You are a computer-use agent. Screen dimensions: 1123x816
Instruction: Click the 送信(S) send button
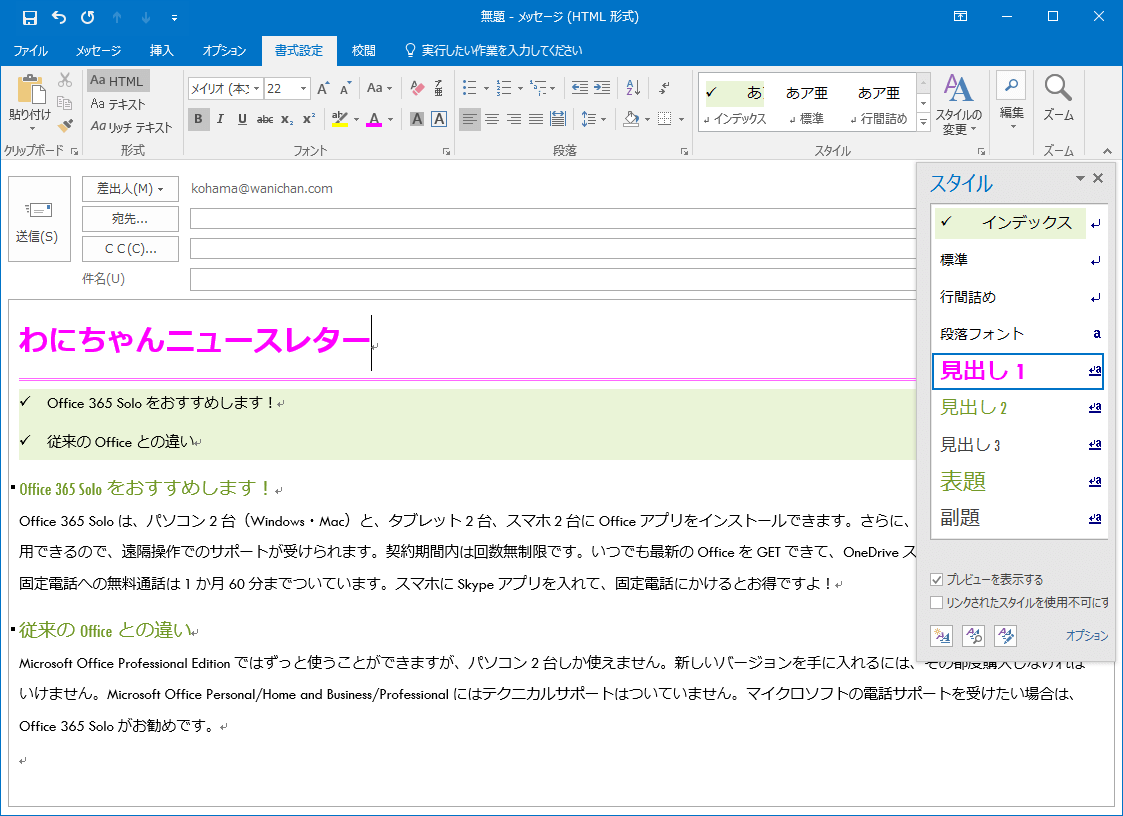click(39, 219)
